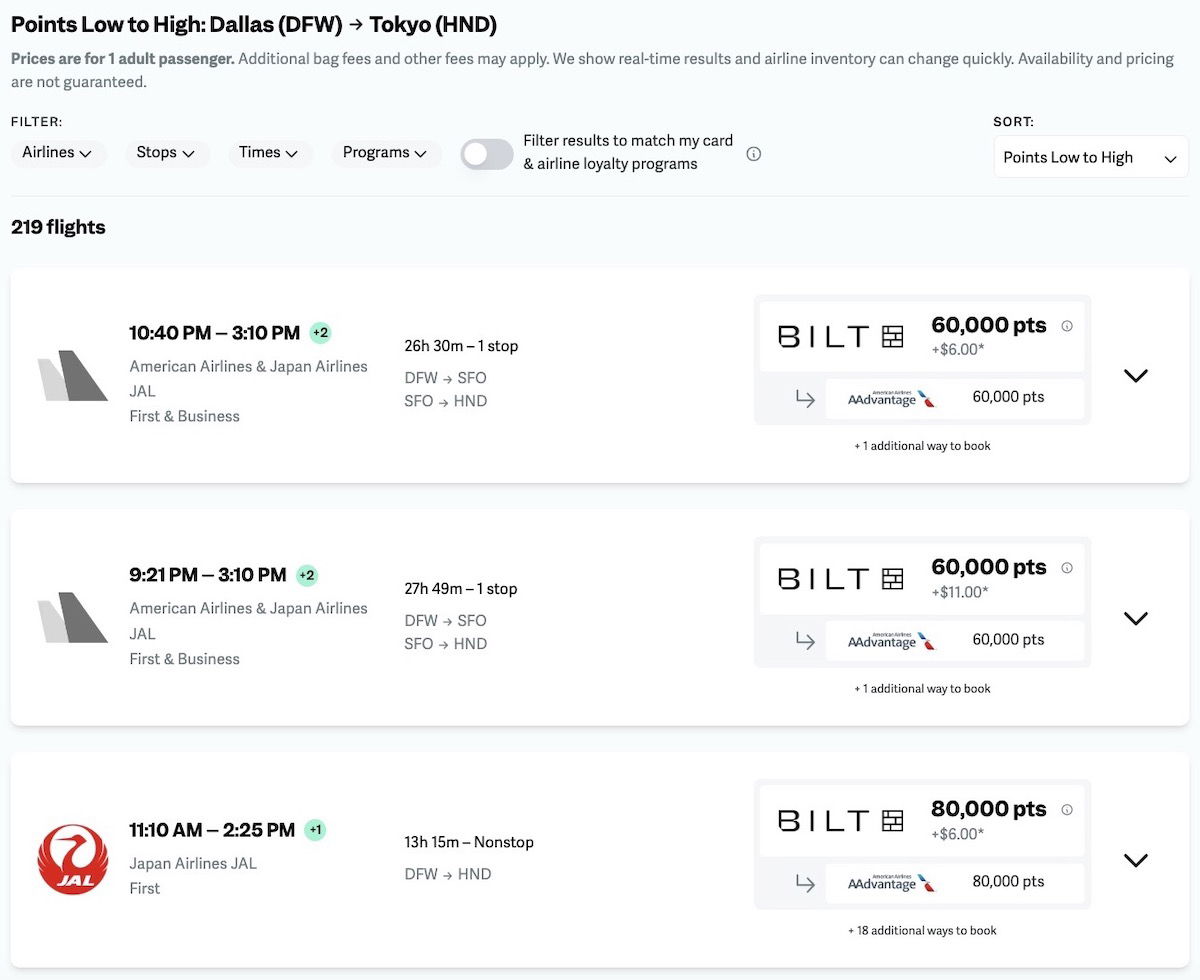Click info icon next to 60,000 pts +$11.00
The height and width of the screenshot is (980, 1200).
tap(1067, 568)
